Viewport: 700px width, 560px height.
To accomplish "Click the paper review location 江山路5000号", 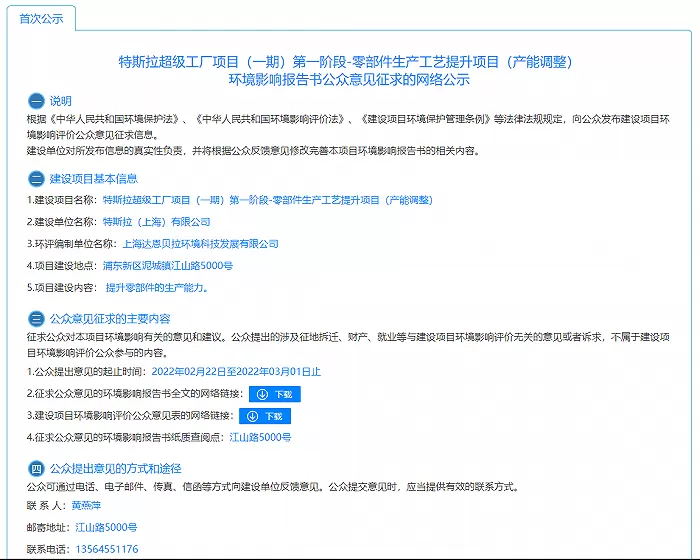I will (260, 437).
